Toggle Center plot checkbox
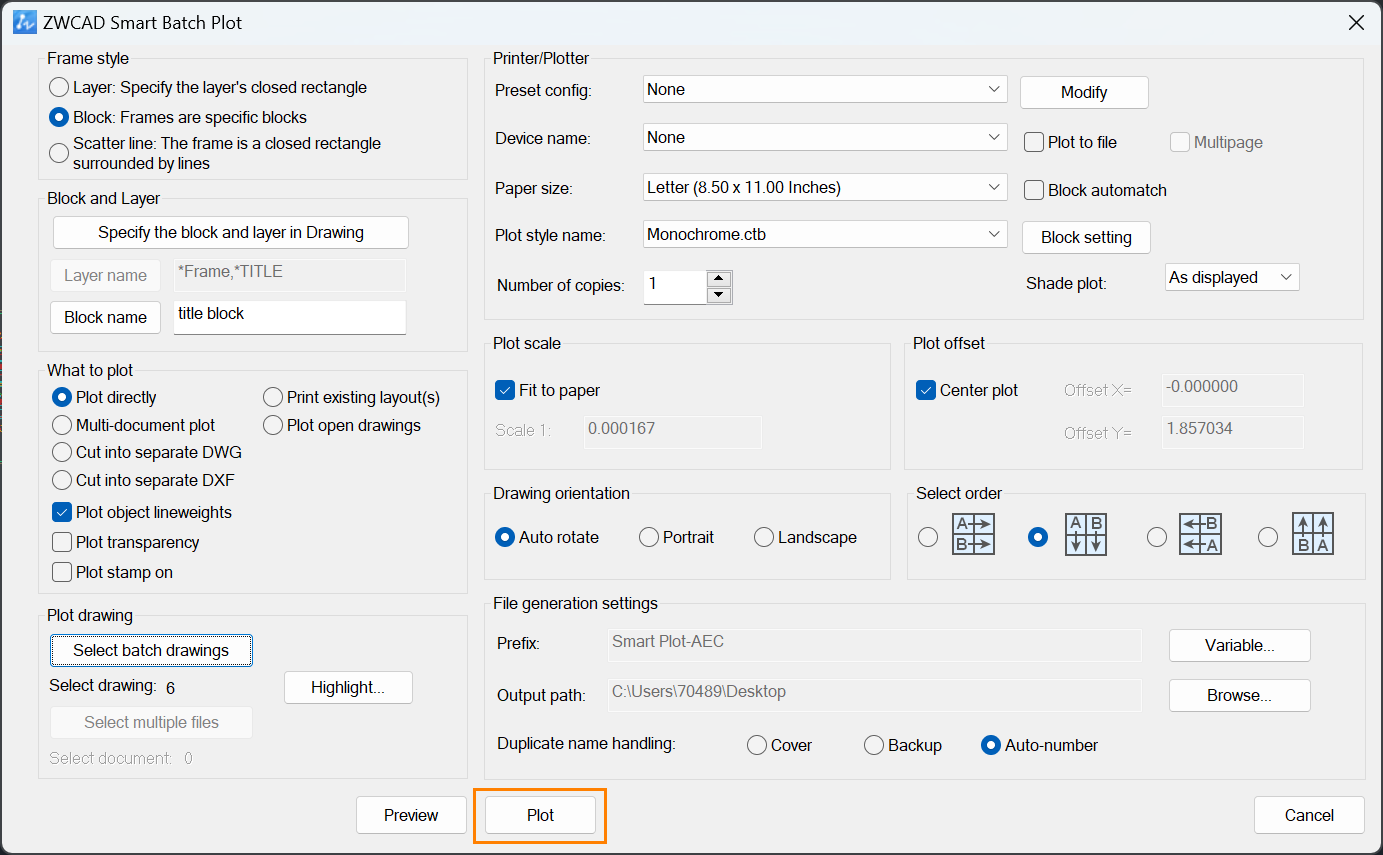This screenshot has height=855, width=1383. click(926, 390)
